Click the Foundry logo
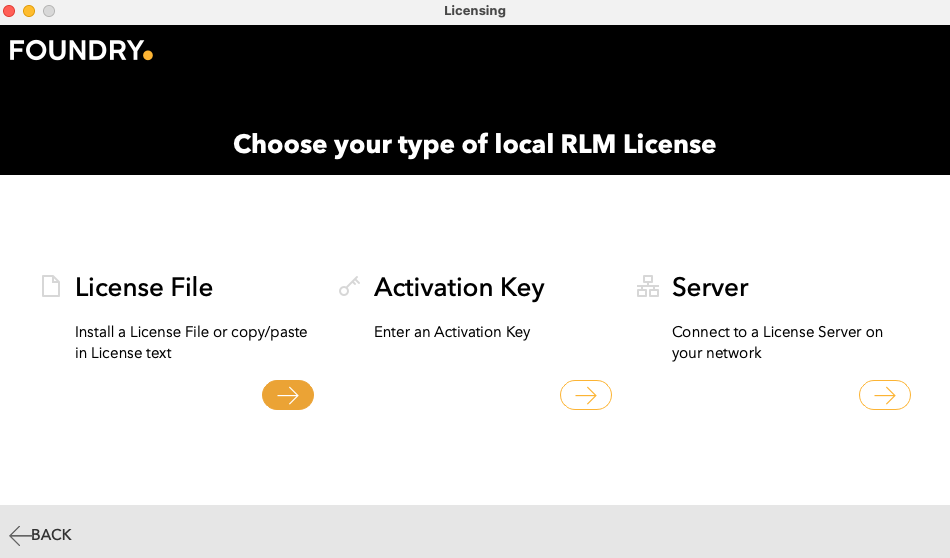The image size is (950, 558). point(81,50)
